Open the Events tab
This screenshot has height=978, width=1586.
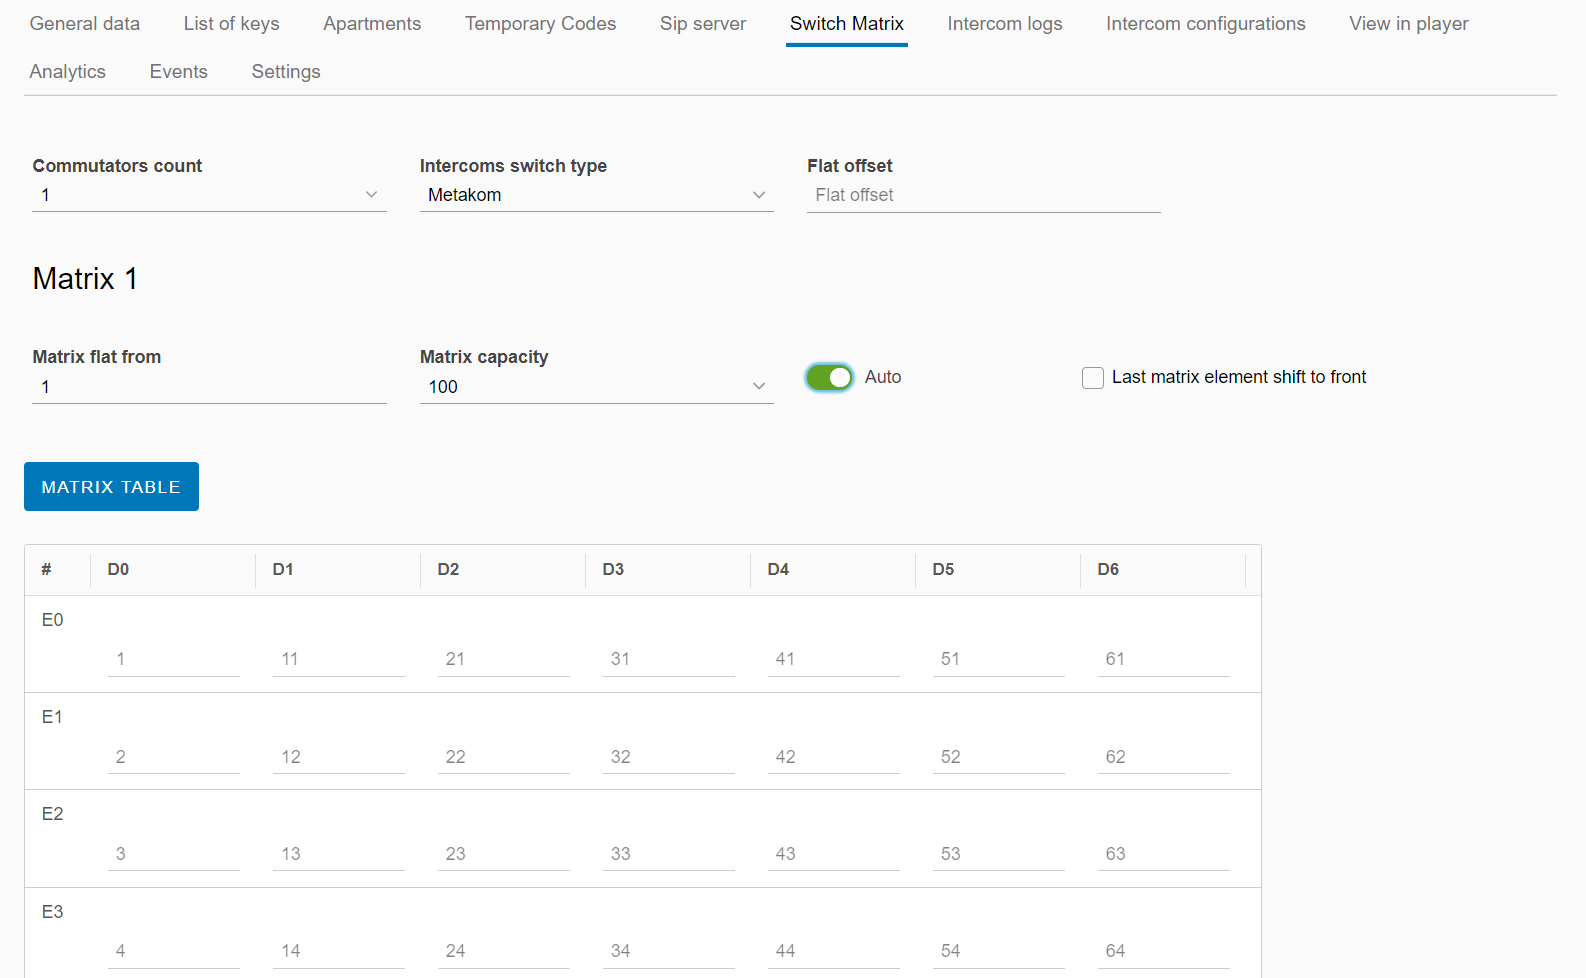point(179,72)
